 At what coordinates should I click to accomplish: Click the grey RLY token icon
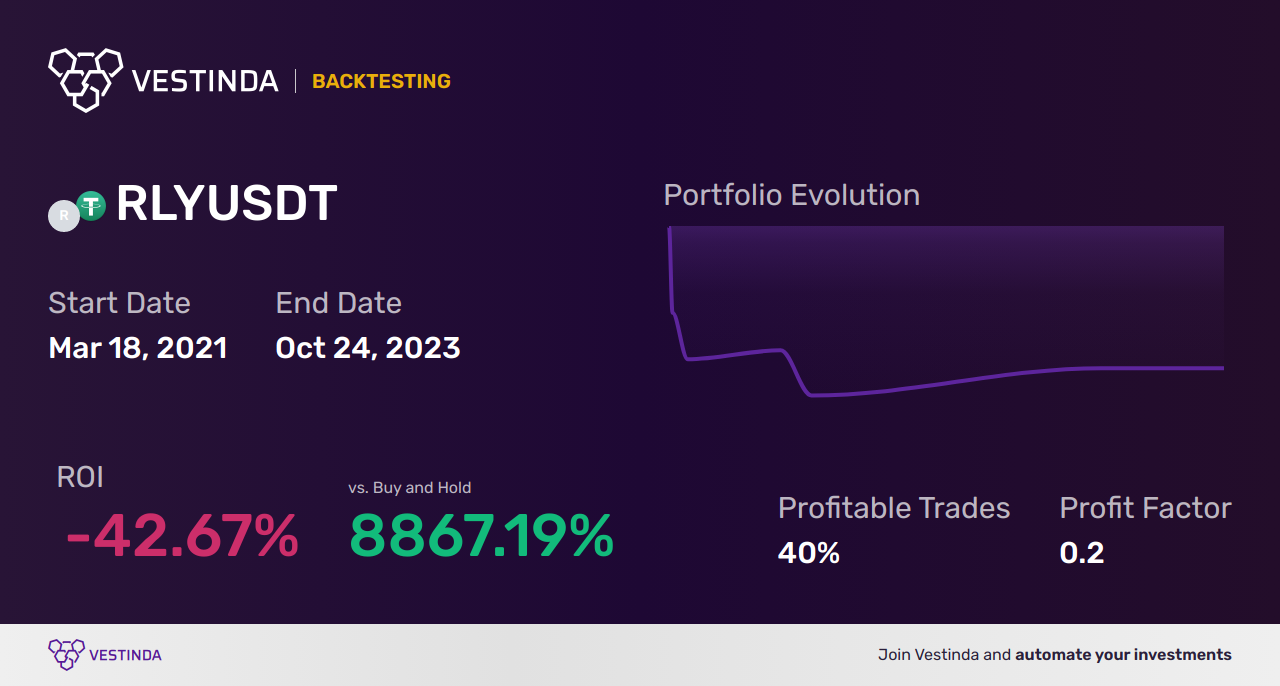(64, 216)
